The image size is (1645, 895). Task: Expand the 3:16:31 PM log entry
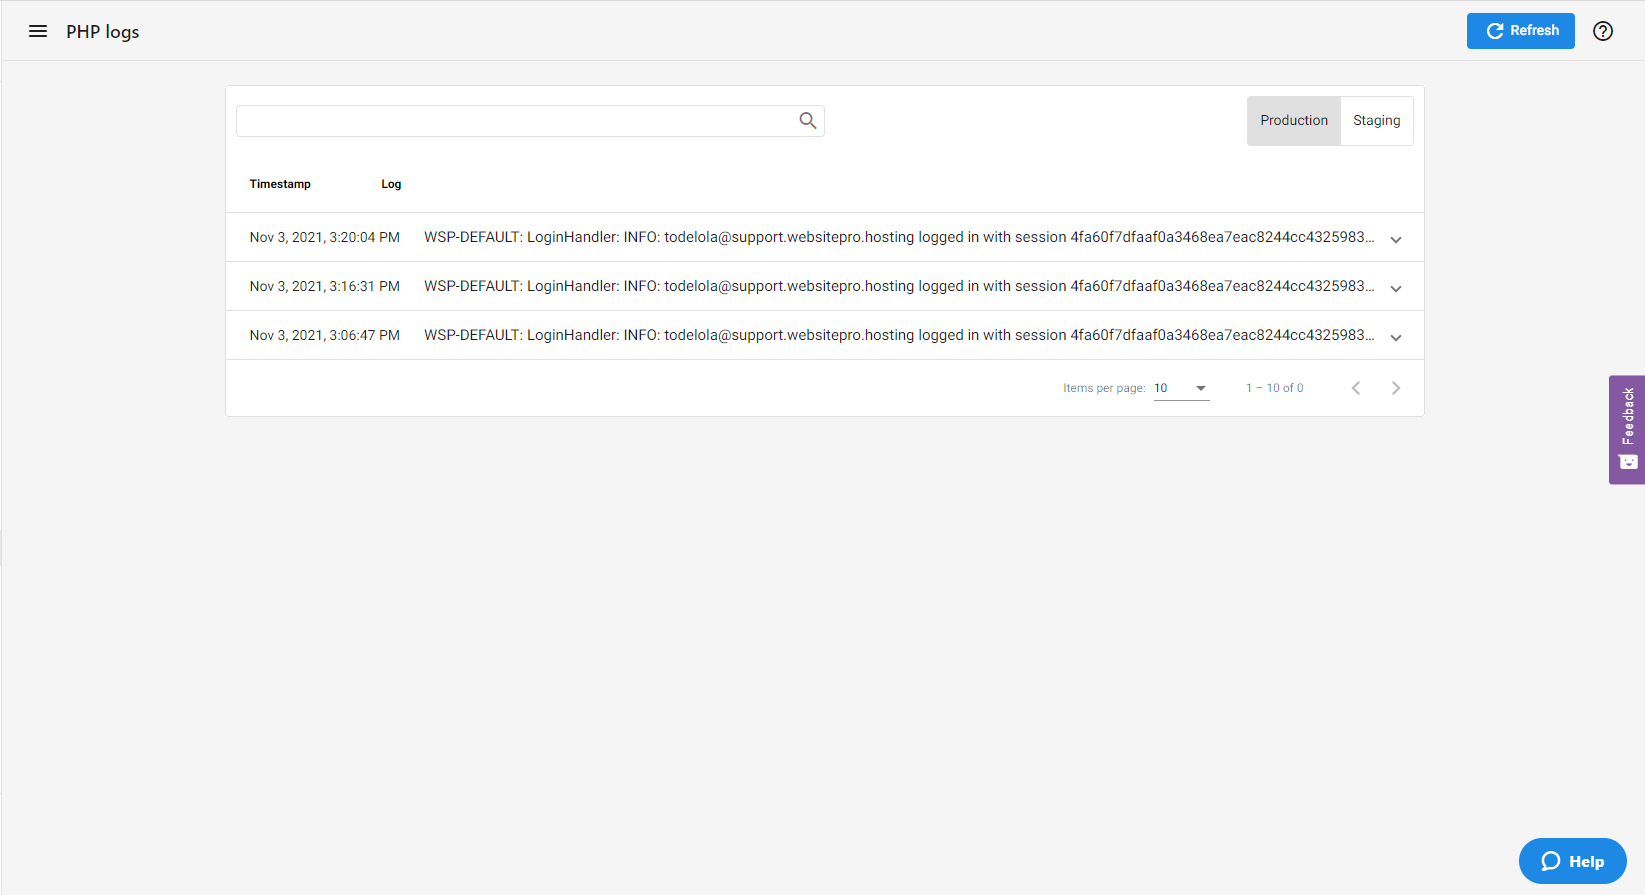[1396, 288]
